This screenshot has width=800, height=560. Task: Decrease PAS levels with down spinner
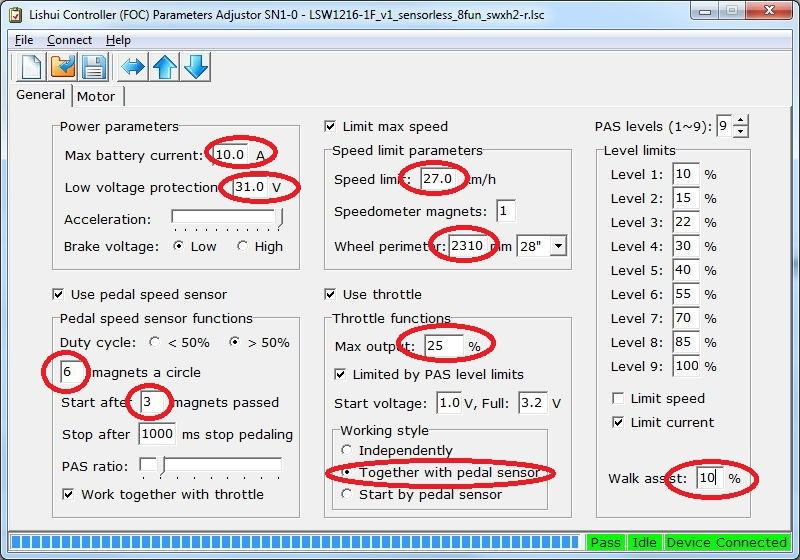tap(741, 132)
